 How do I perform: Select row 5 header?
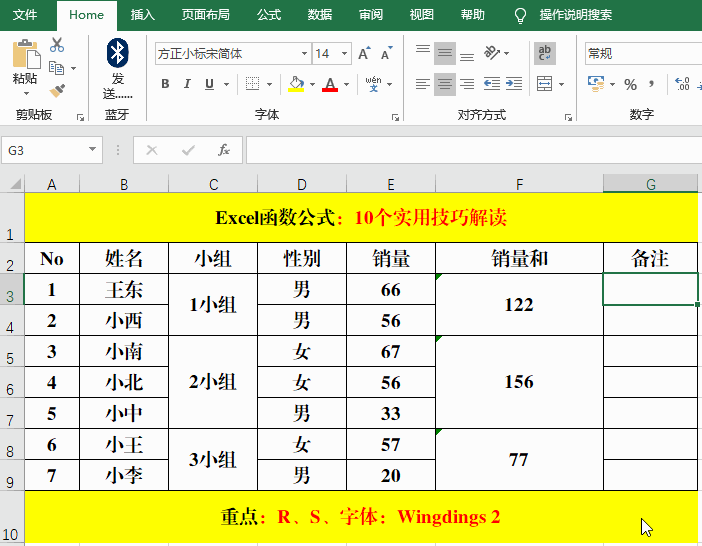(x=10, y=352)
